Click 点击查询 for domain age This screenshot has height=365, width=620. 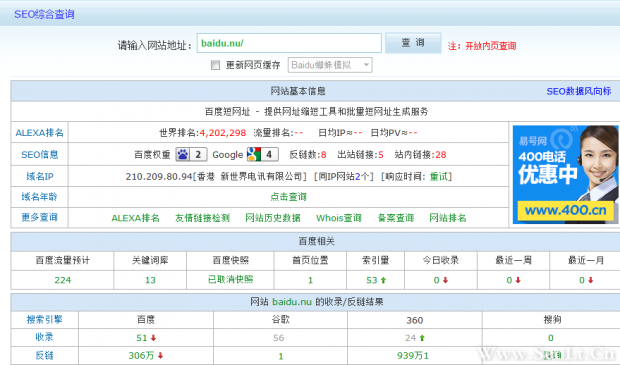click(x=288, y=197)
